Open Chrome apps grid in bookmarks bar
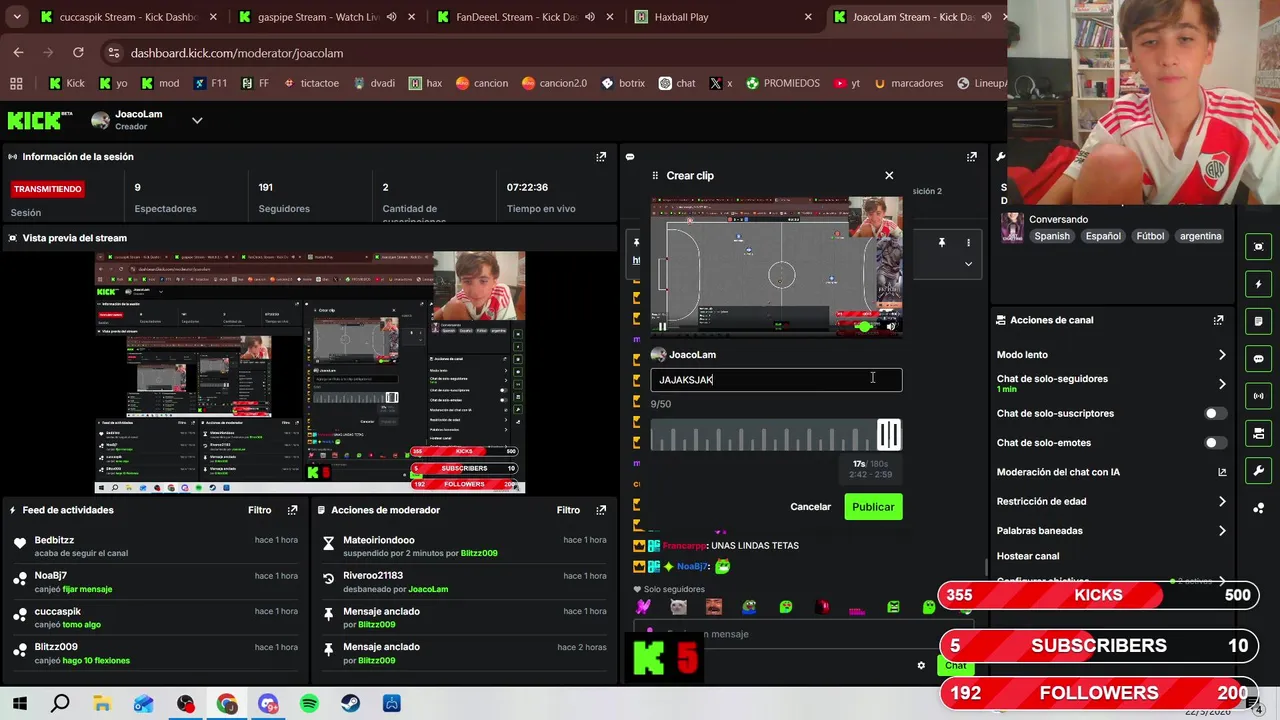The image size is (1280, 720). pos(16,83)
